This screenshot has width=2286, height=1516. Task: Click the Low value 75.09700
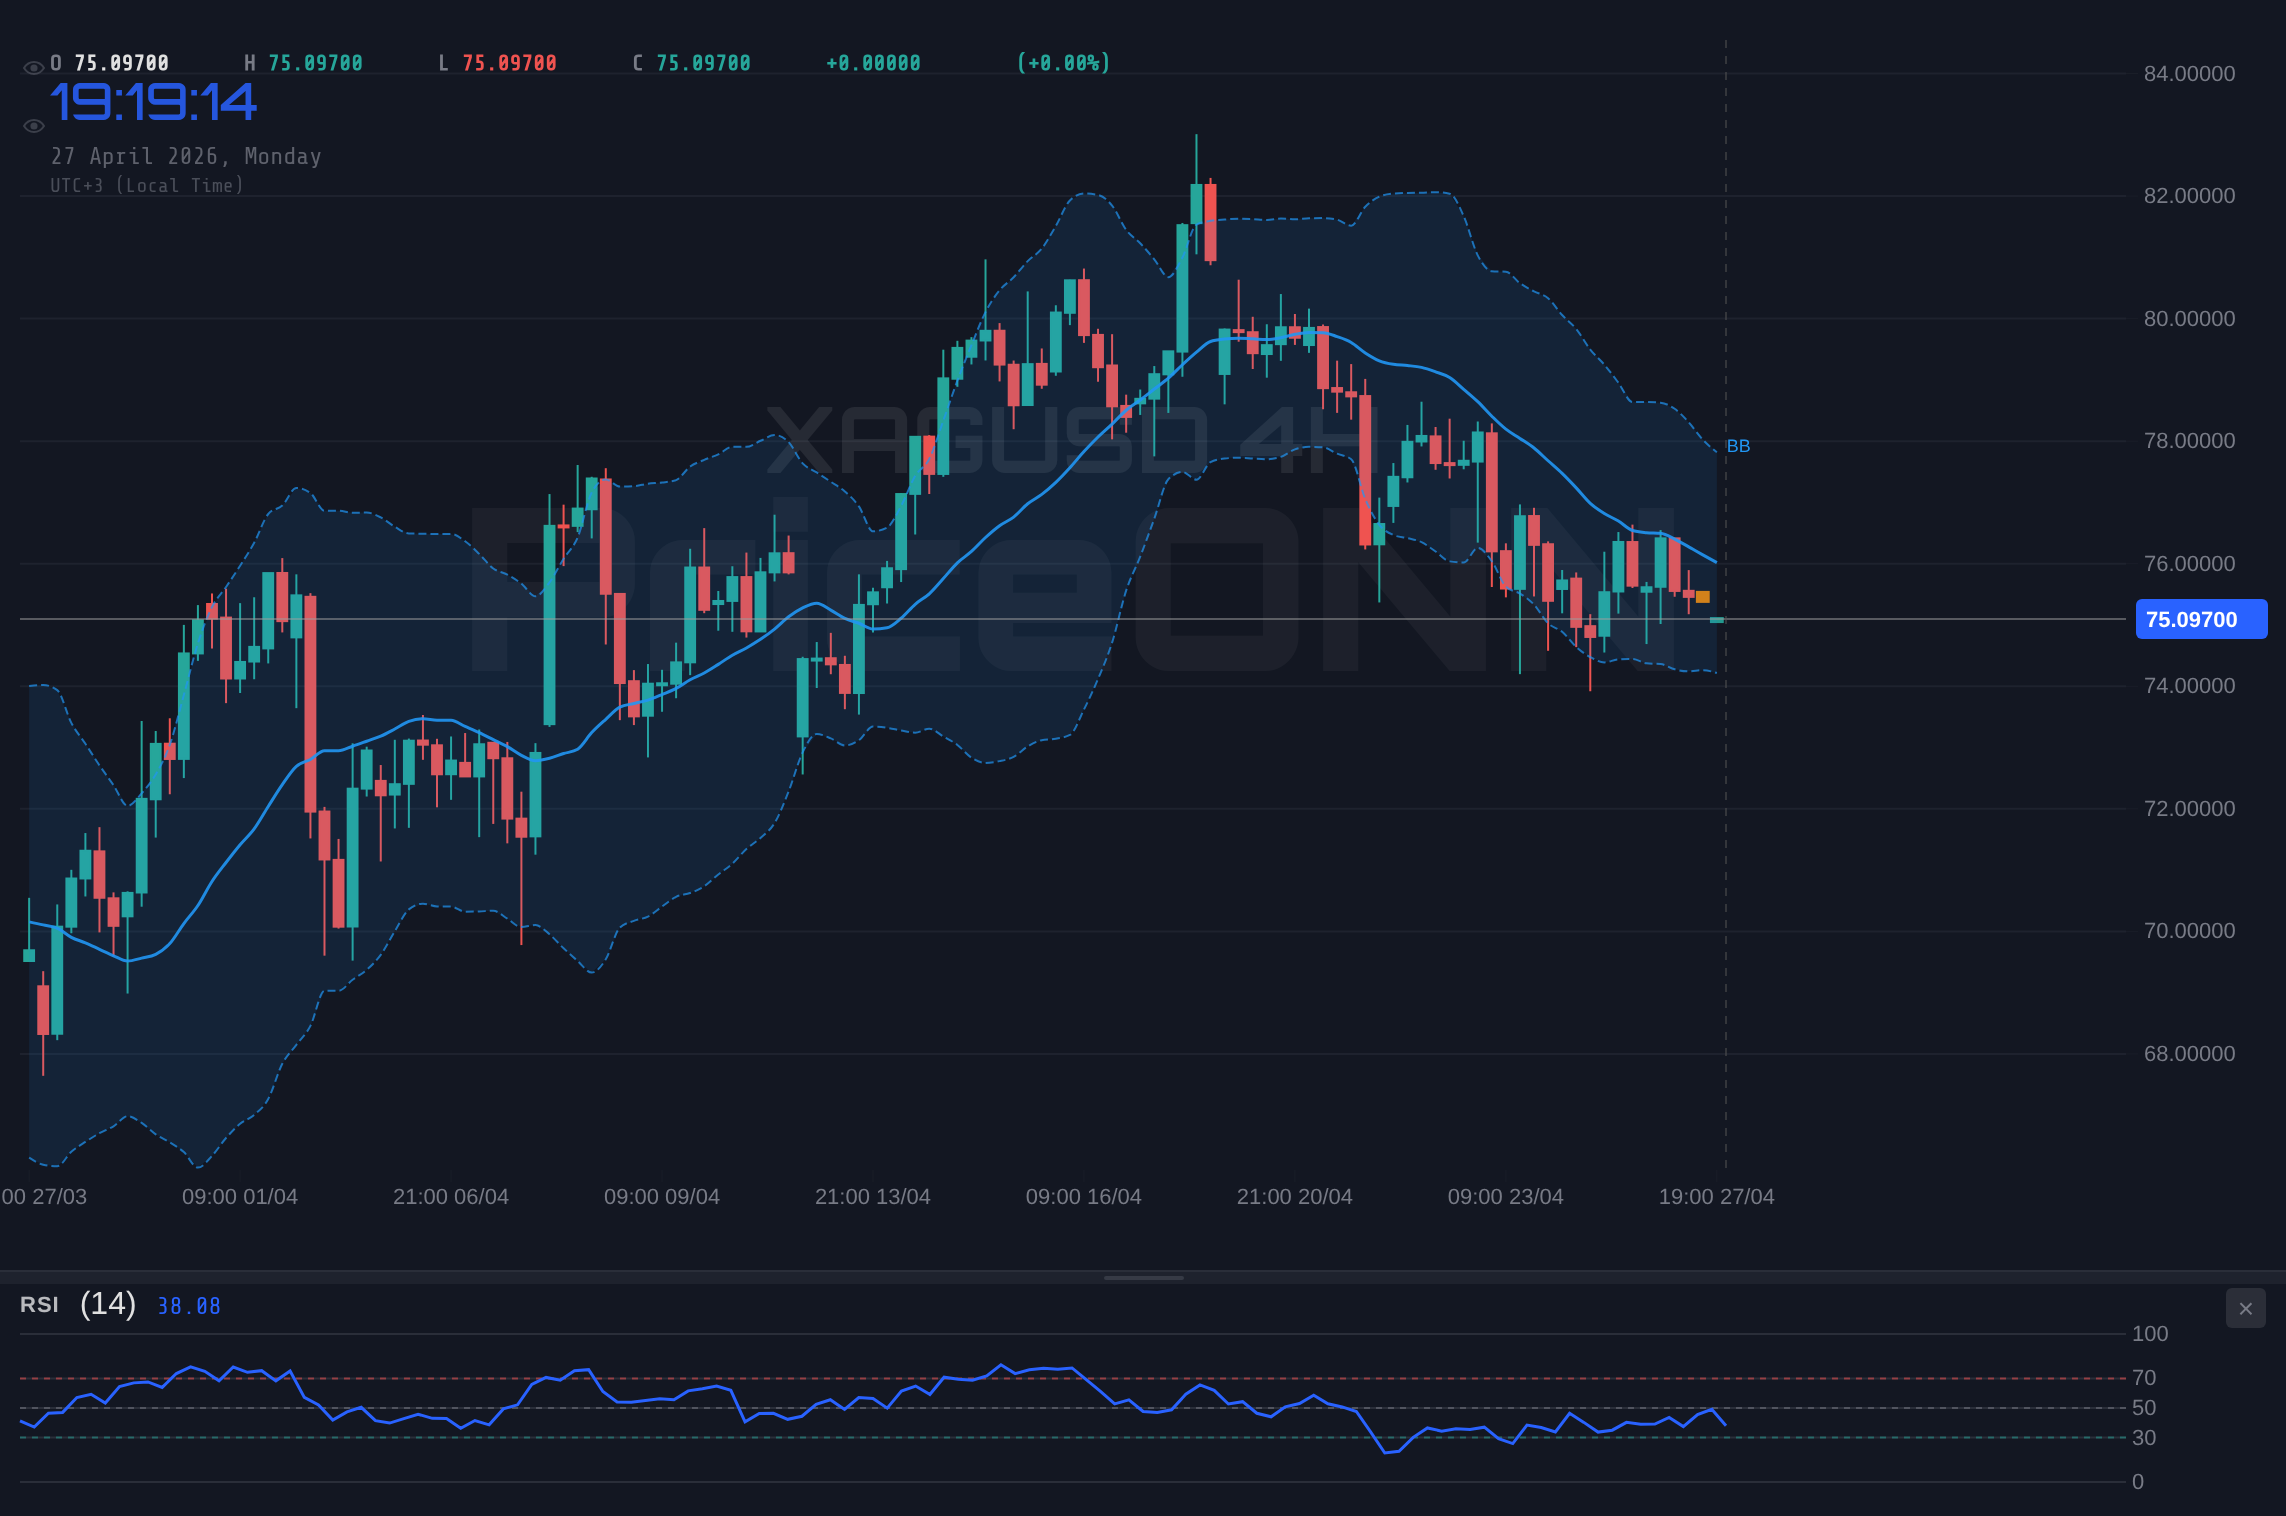coord(510,63)
